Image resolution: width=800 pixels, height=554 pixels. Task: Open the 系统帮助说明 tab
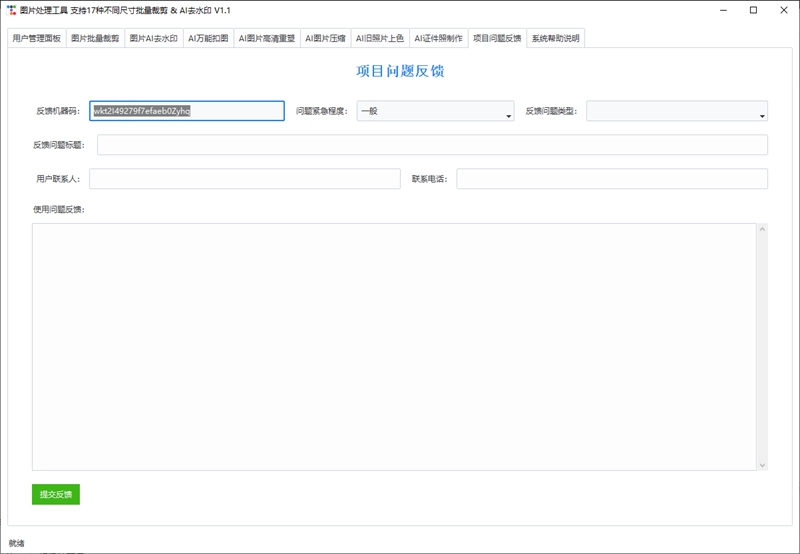[556, 38]
